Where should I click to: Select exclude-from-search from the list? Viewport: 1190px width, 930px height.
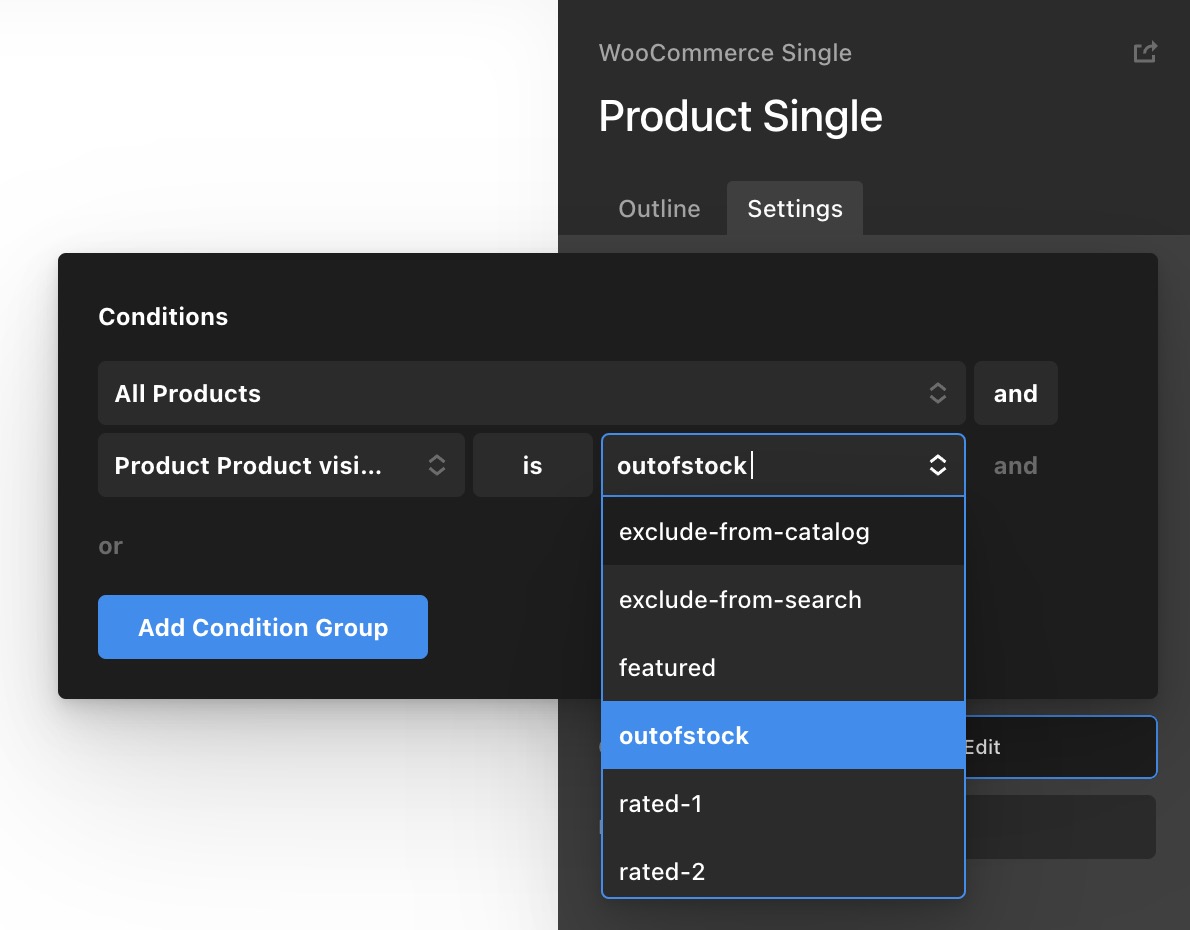783,600
